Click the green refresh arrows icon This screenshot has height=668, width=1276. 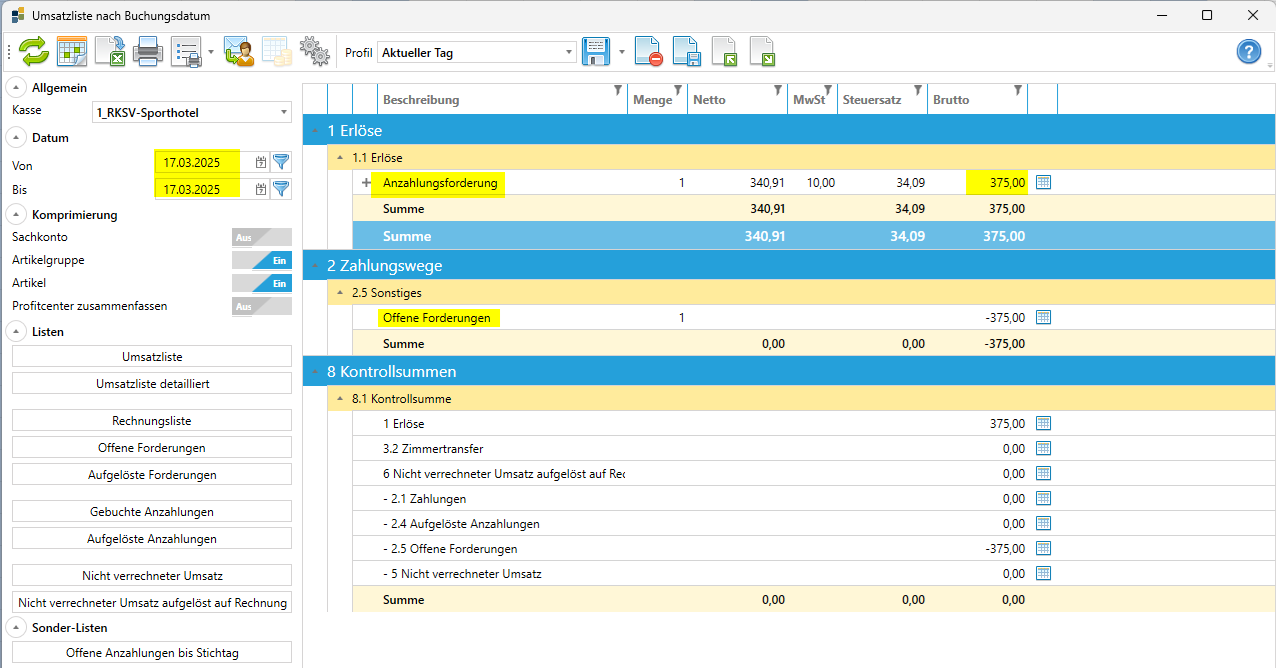pyautogui.click(x=33, y=52)
